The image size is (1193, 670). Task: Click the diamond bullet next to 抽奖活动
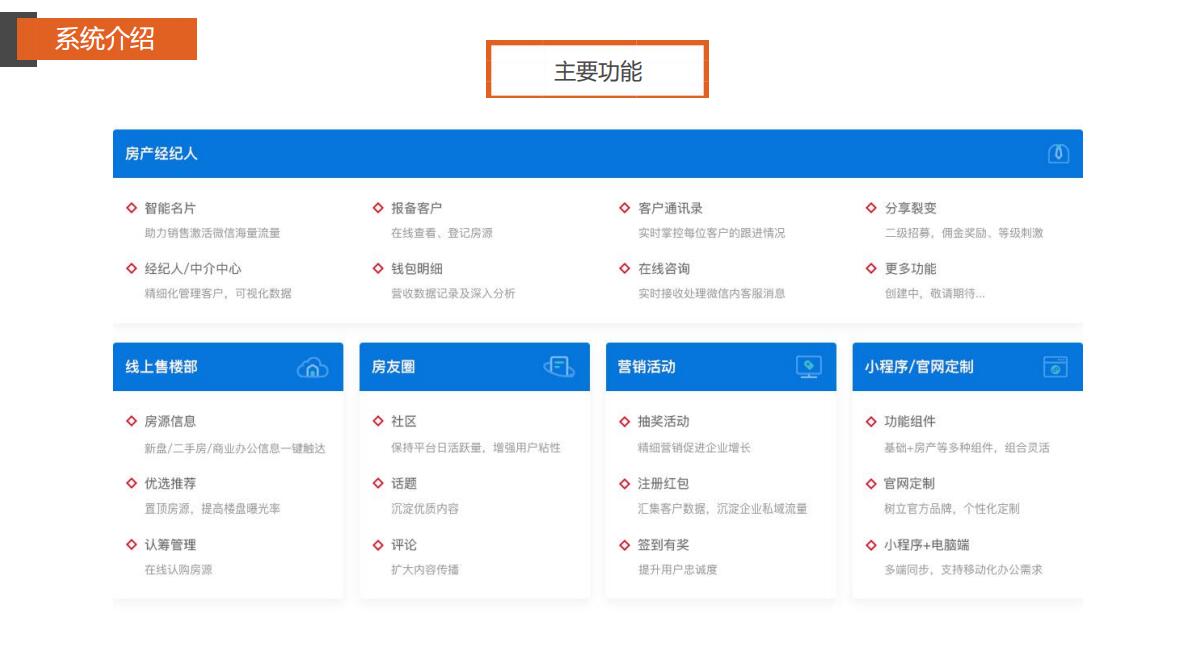click(x=625, y=422)
